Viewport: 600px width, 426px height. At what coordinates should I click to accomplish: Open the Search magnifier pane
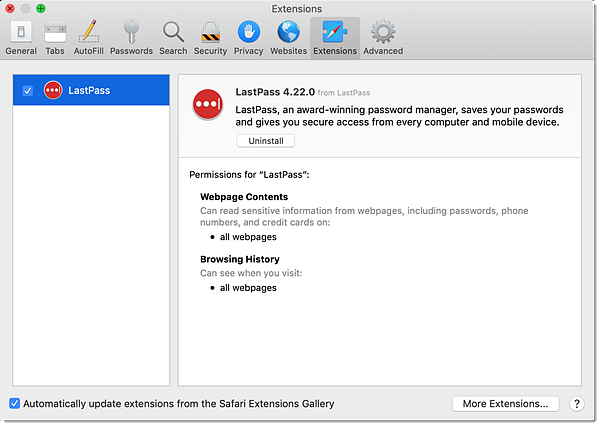173,38
